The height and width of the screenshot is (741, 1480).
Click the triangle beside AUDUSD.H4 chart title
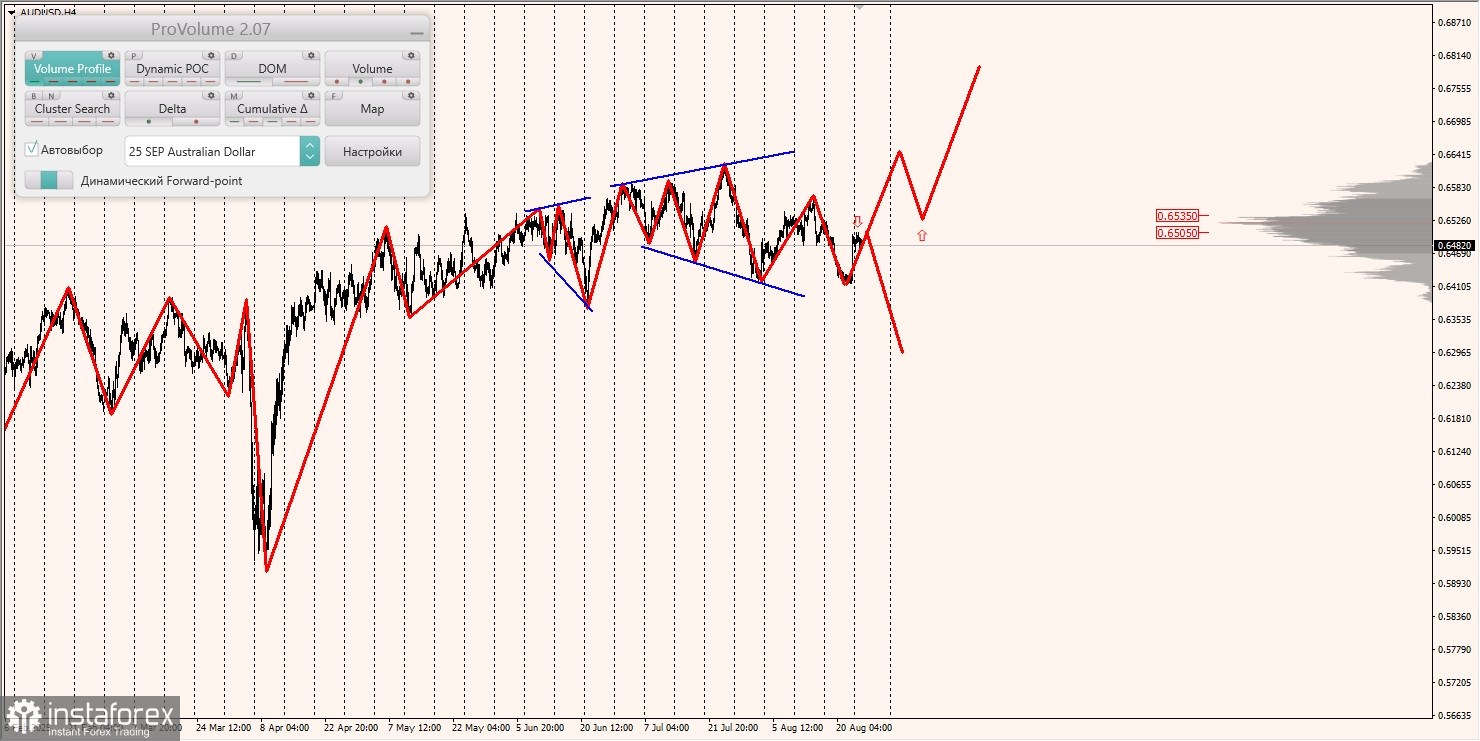(11, 13)
